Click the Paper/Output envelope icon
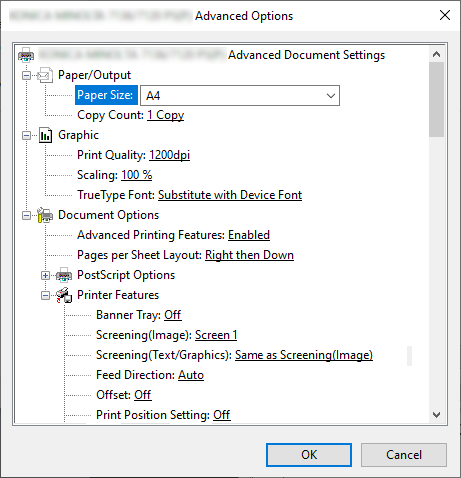Screen dimensions: 461x478 pyautogui.click(x=45, y=75)
